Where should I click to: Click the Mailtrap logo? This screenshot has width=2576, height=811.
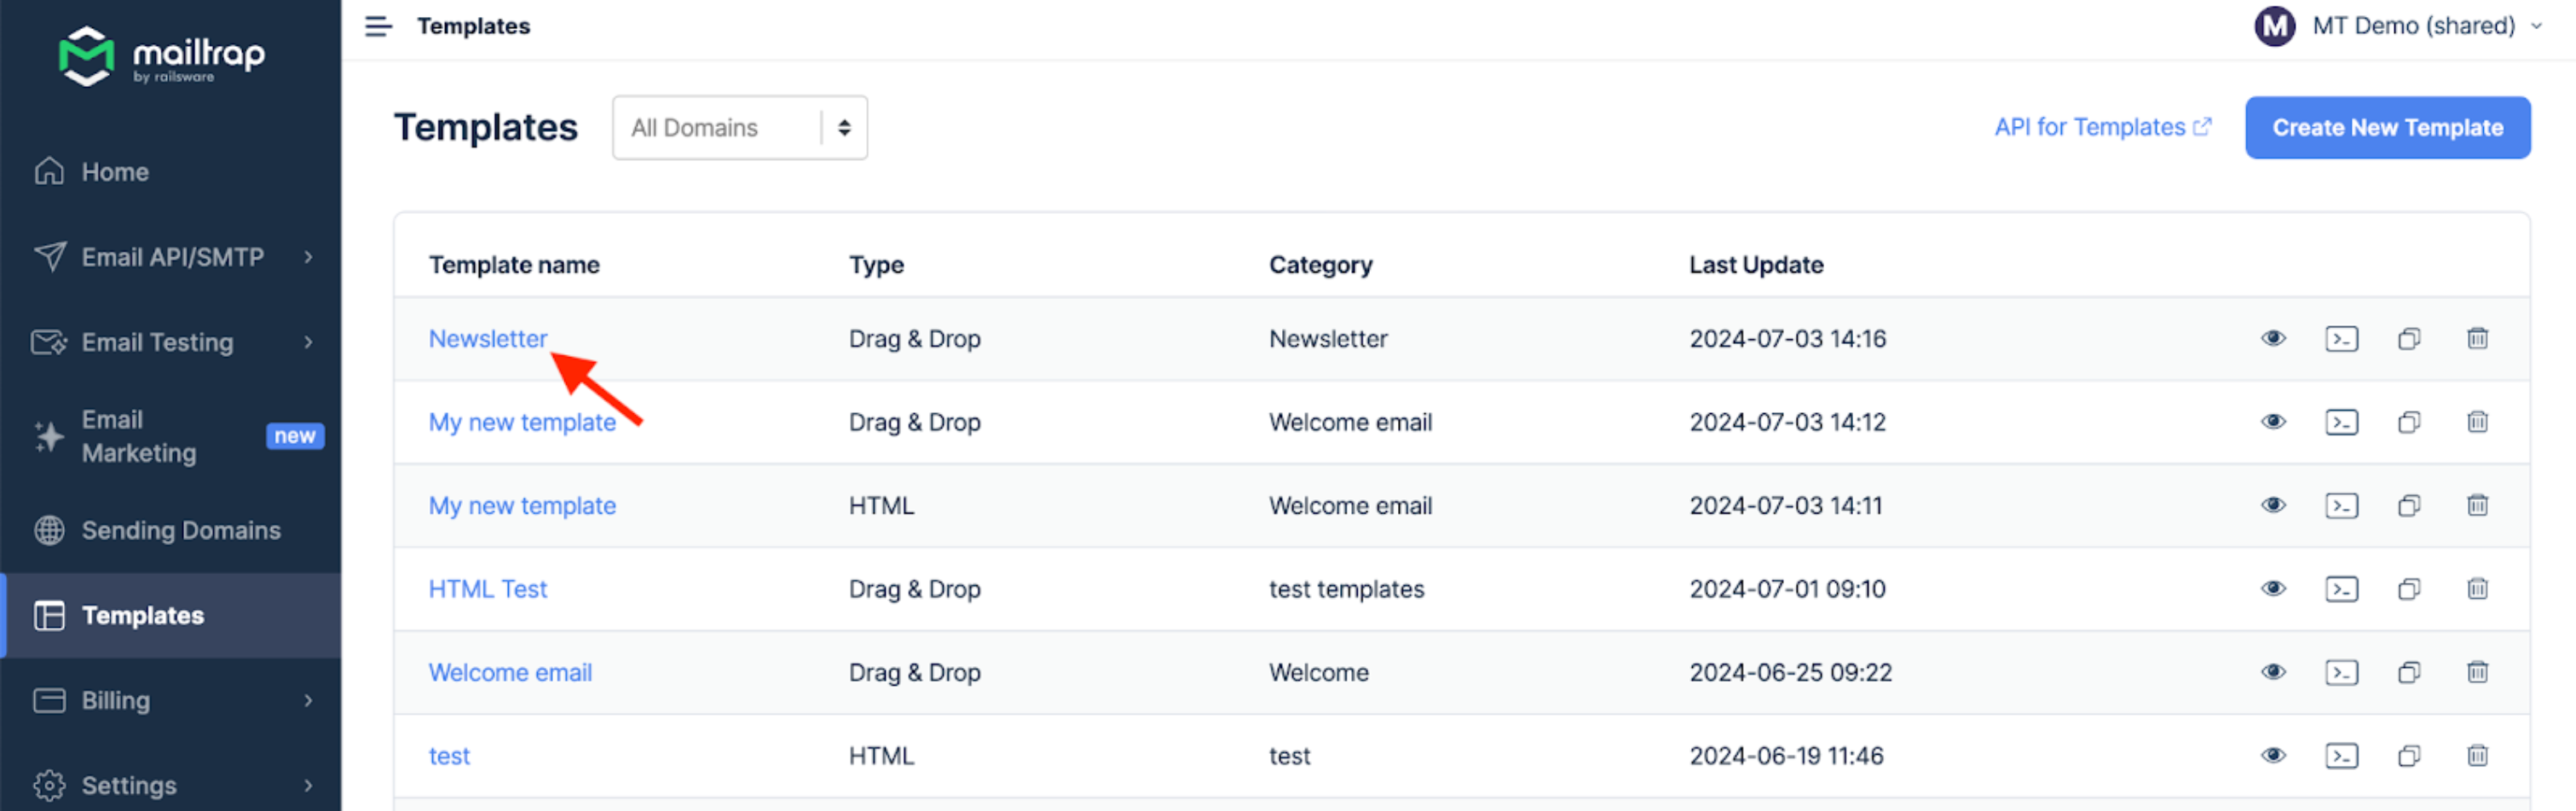coord(162,56)
